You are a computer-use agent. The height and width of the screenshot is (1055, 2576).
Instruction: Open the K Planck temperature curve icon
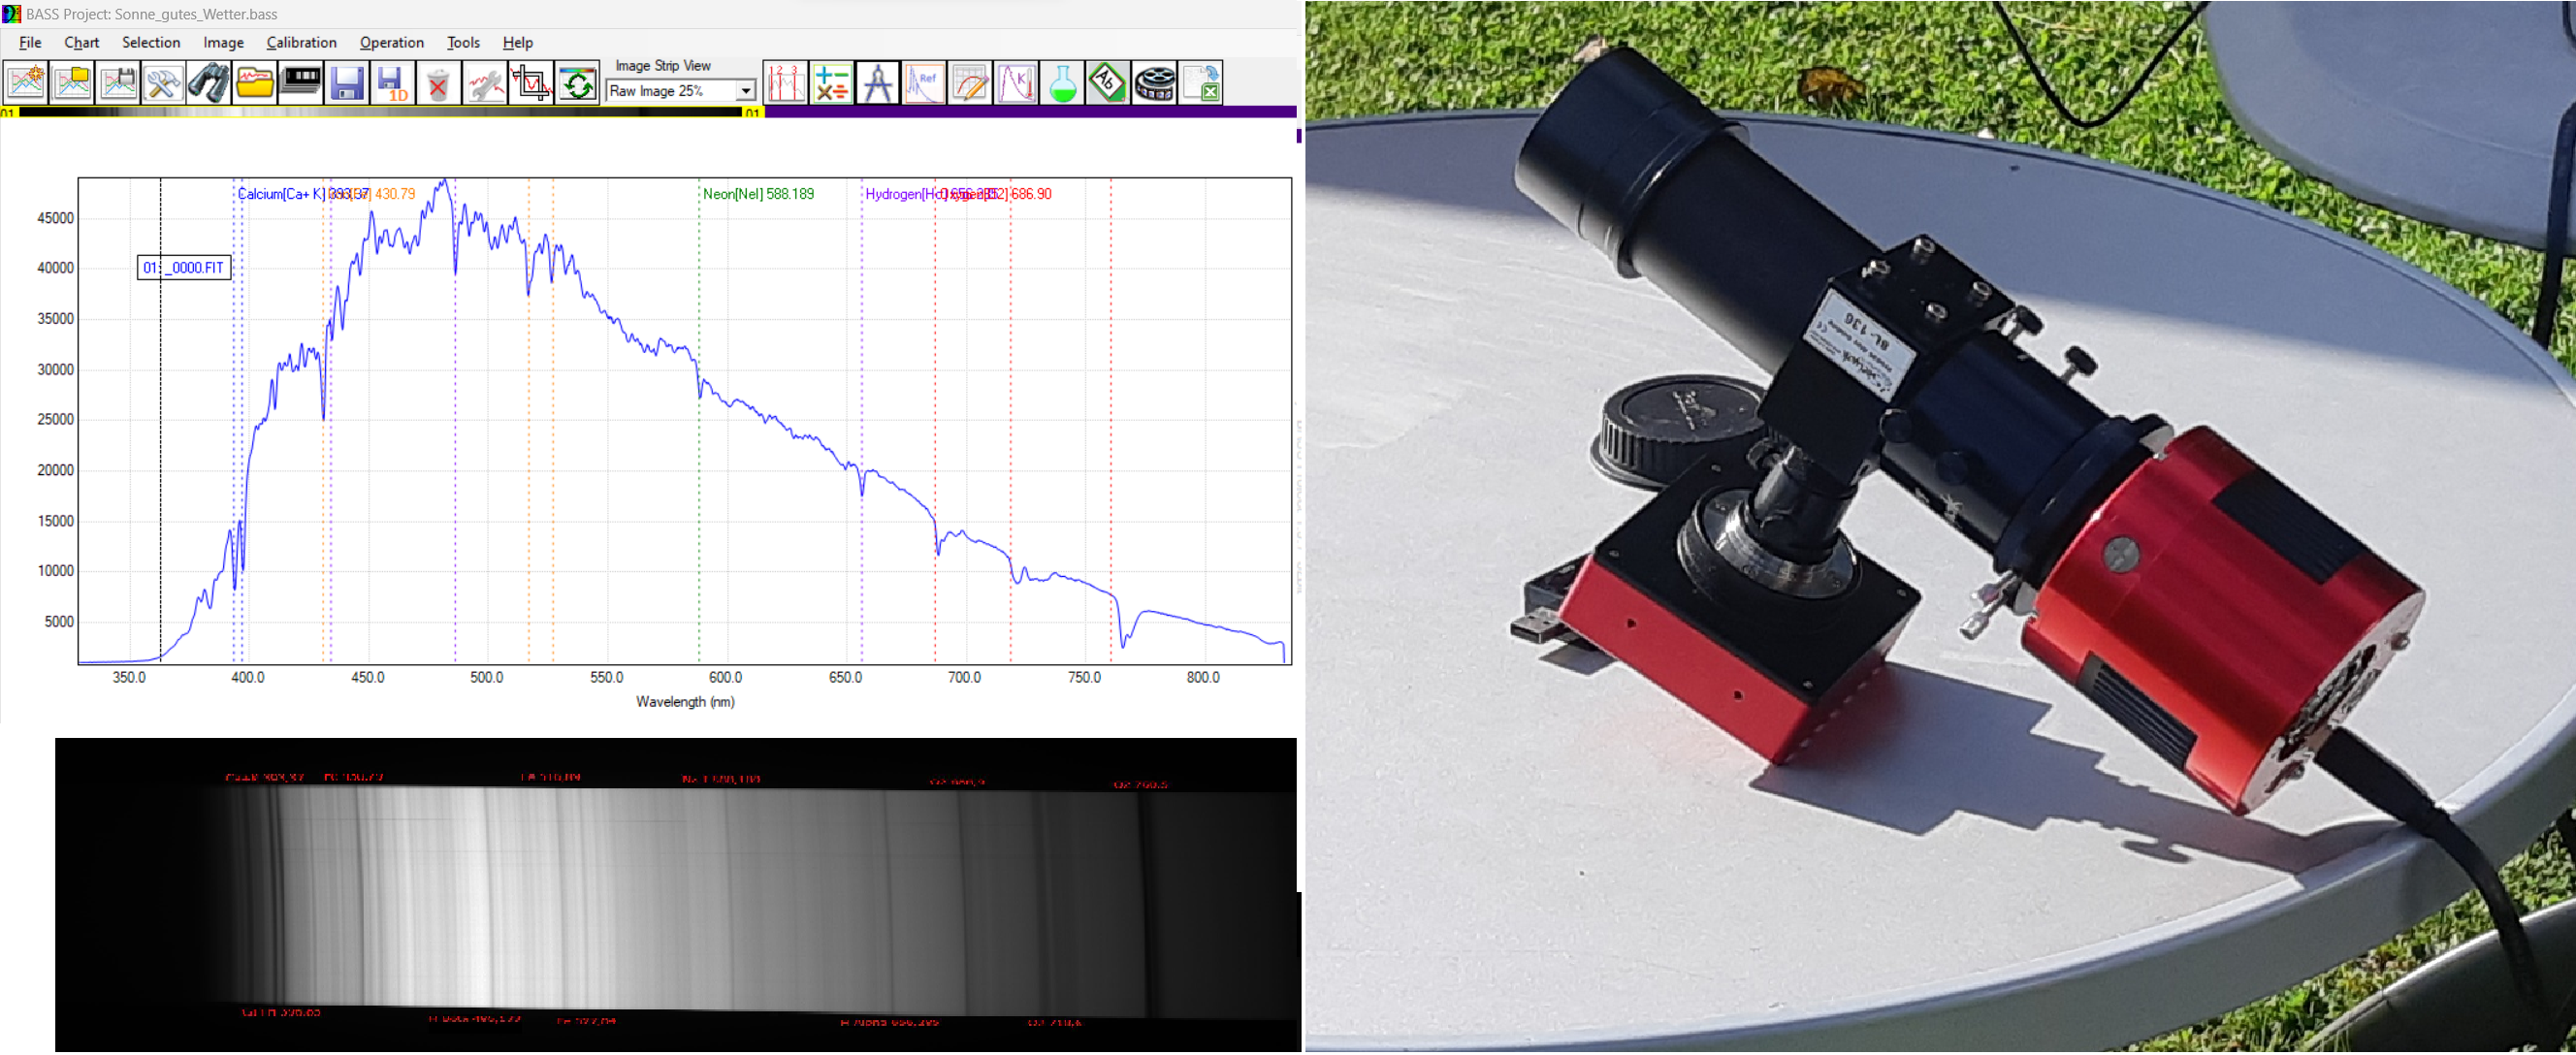click(x=1016, y=83)
